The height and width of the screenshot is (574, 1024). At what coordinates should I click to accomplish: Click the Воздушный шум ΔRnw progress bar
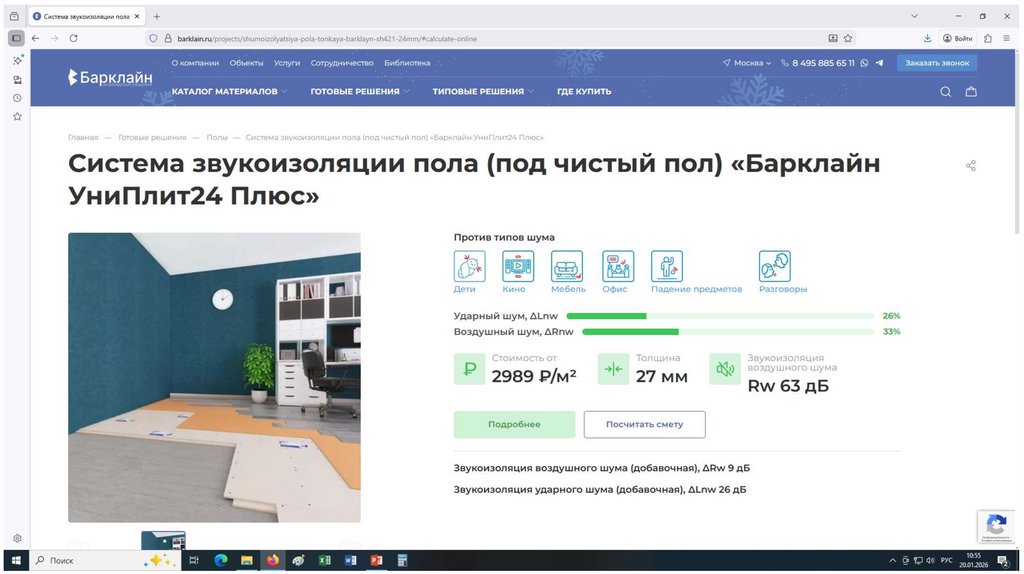(x=728, y=332)
